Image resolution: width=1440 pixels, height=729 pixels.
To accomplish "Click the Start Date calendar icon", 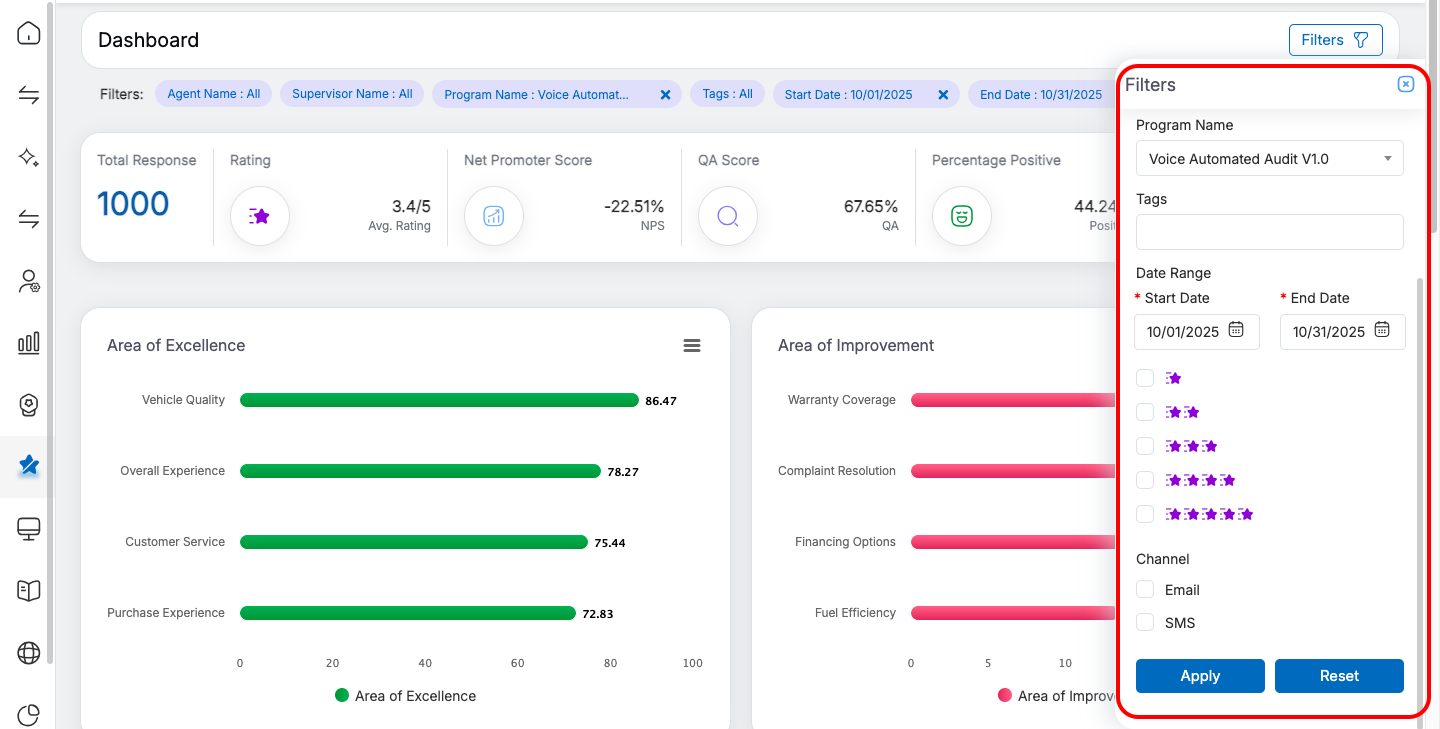I will [1236, 330].
